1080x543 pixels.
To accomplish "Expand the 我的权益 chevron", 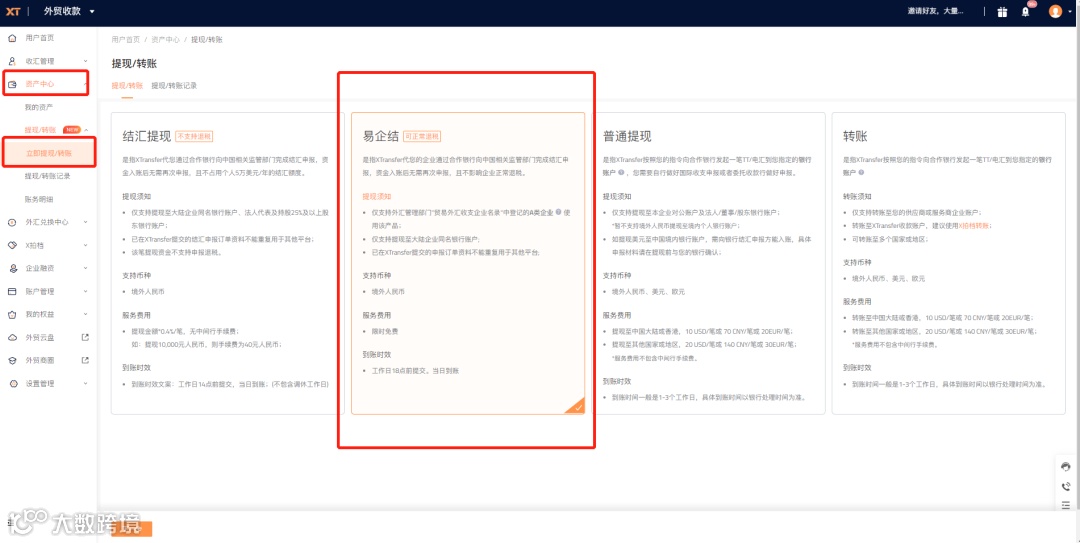I will (x=85, y=314).
